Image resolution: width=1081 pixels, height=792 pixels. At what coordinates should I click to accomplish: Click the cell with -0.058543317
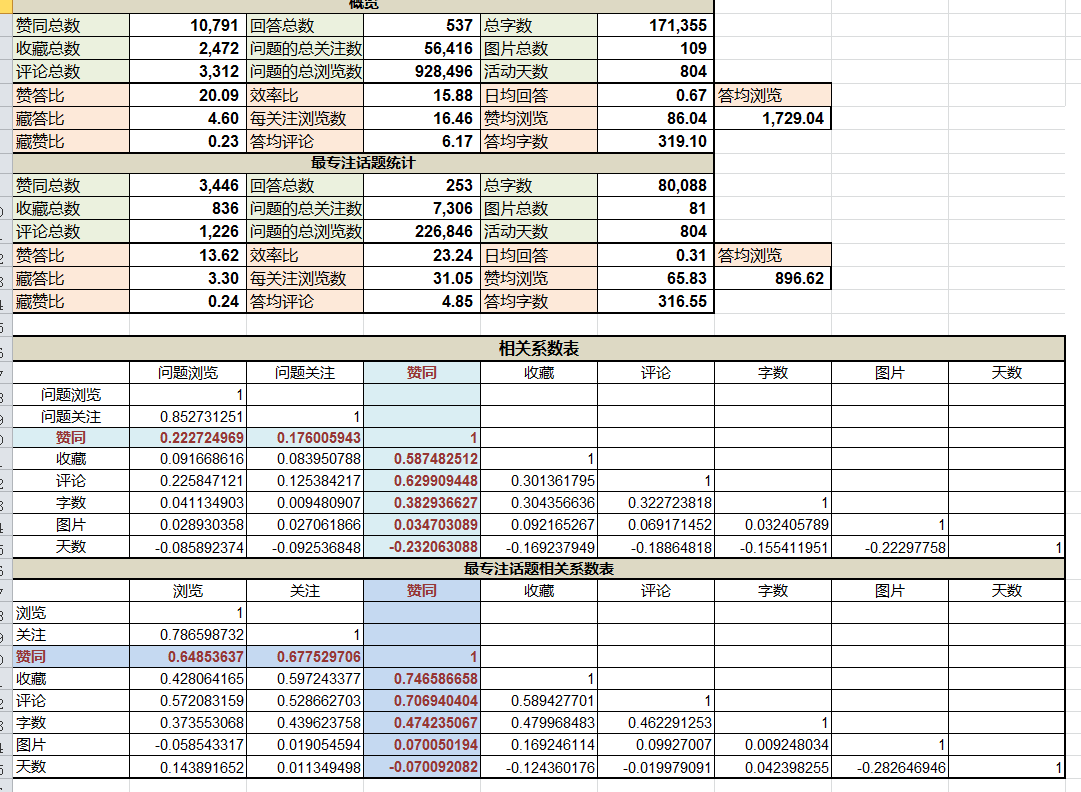pos(188,745)
